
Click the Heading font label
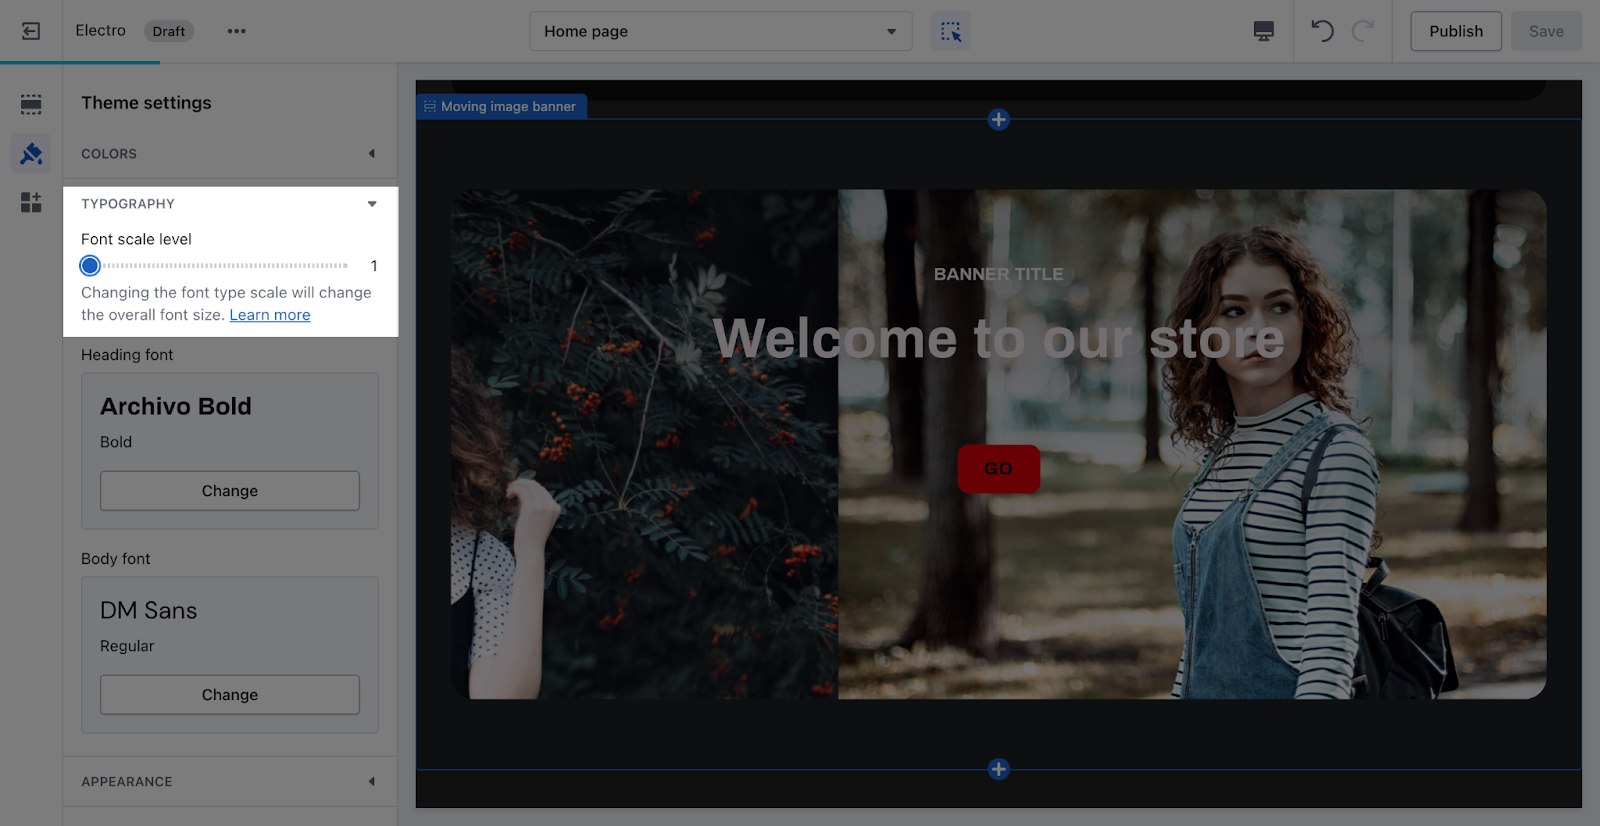pos(127,355)
